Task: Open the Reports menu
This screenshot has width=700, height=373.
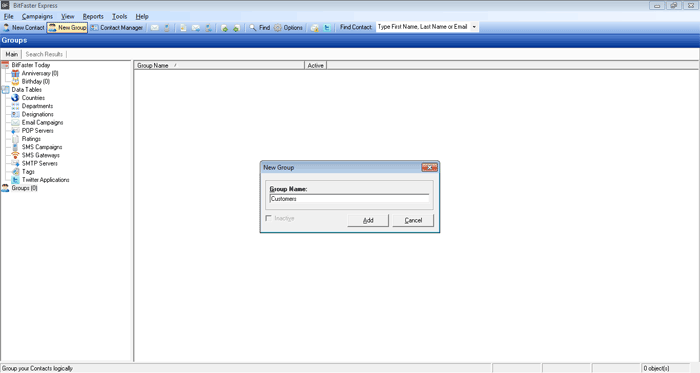Action: pos(93,17)
